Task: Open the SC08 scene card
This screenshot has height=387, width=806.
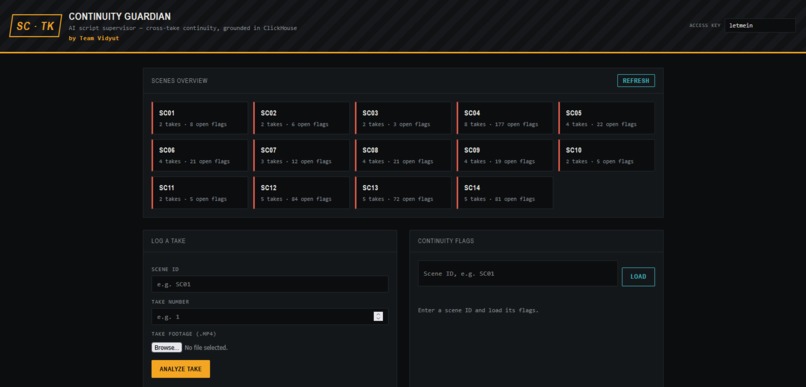Action: click(x=403, y=155)
